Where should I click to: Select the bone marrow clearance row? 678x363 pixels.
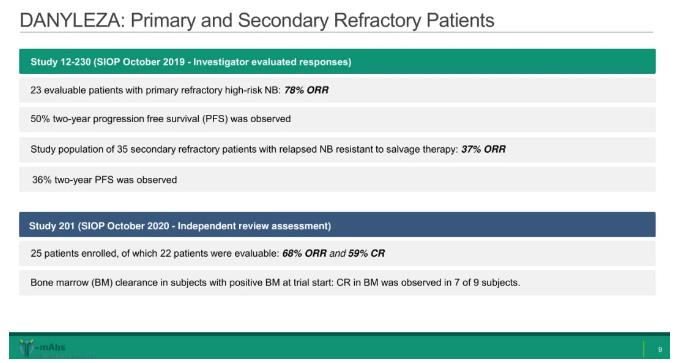pyautogui.click(x=337, y=283)
